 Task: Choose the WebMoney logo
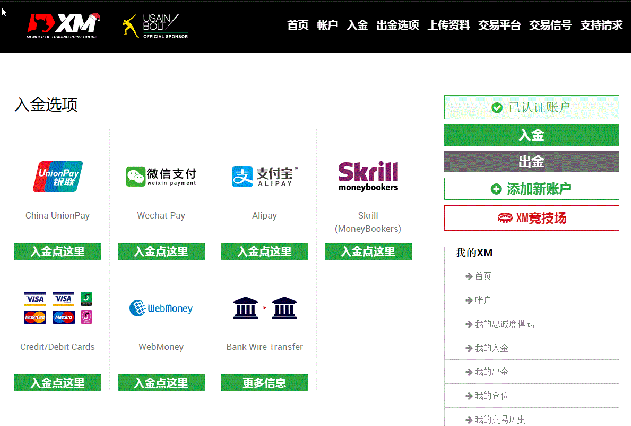pos(161,308)
